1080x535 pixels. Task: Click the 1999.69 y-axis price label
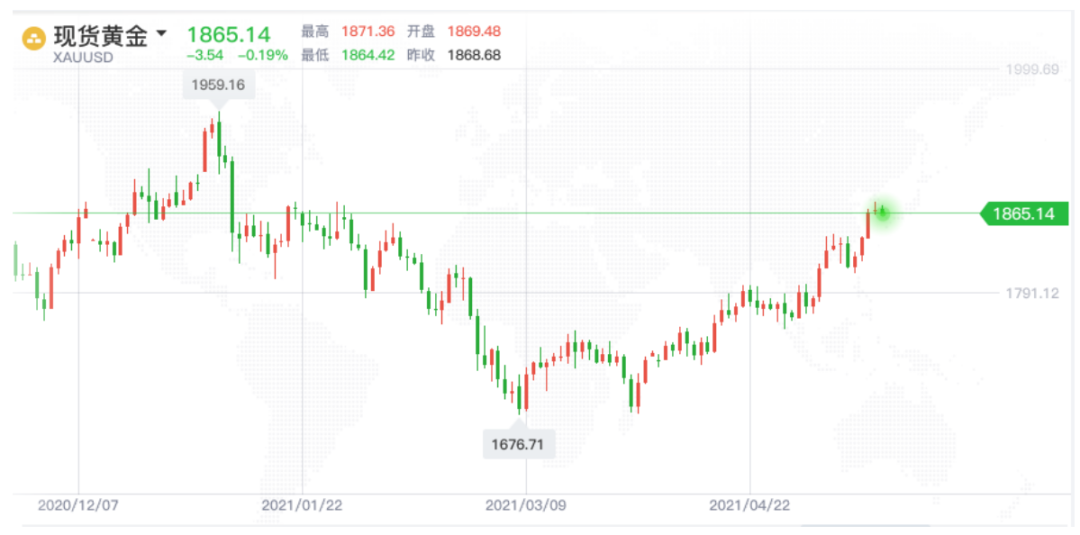[x=1031, y=69]
